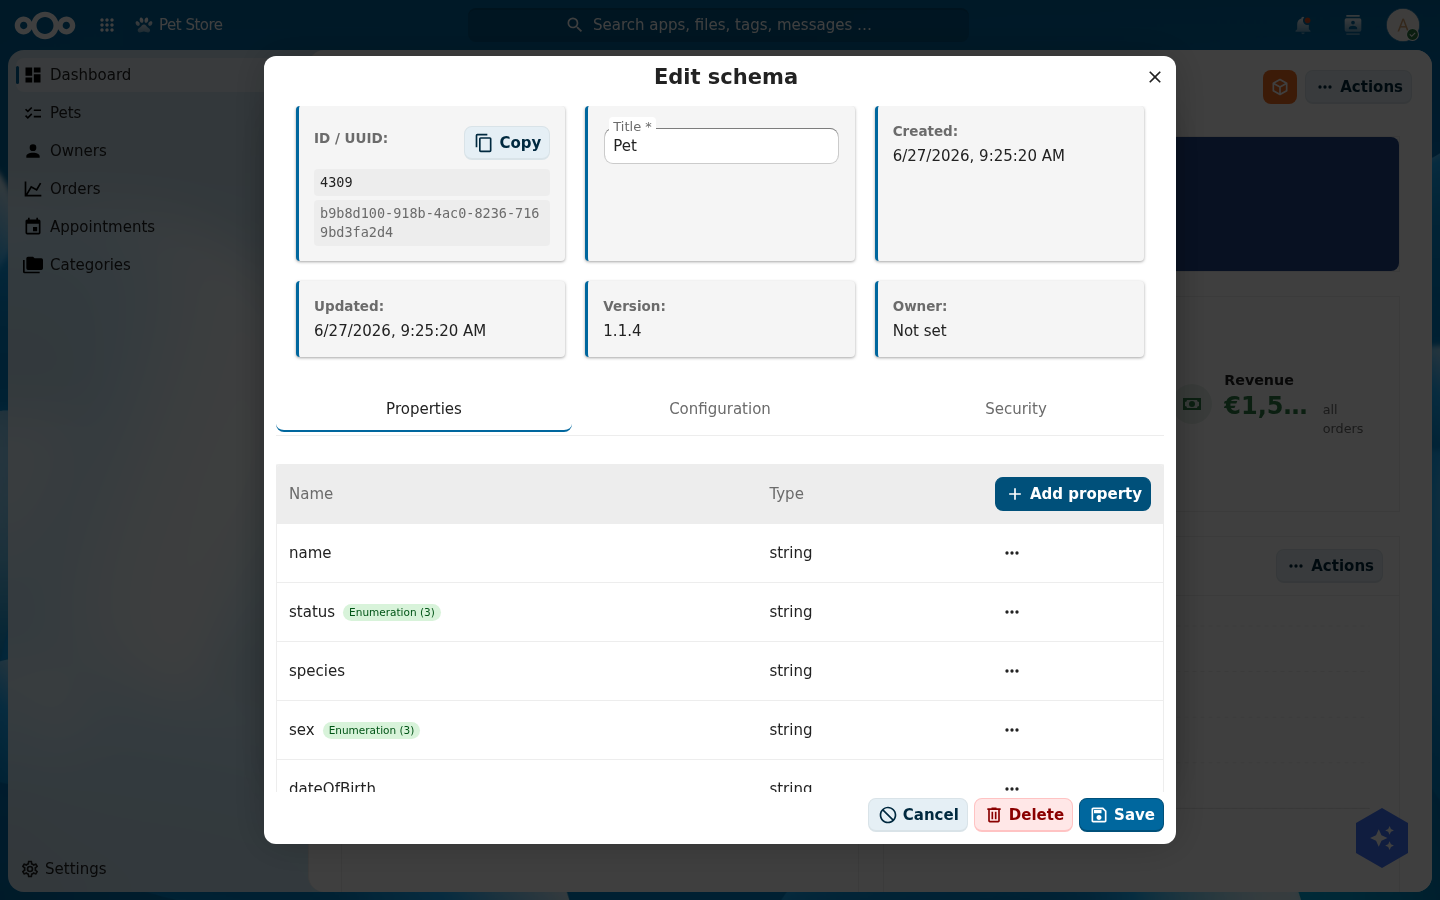Click the Owner value Not set
The width and height of the screenshot is (1440, 900).
(x=919, y=331)
